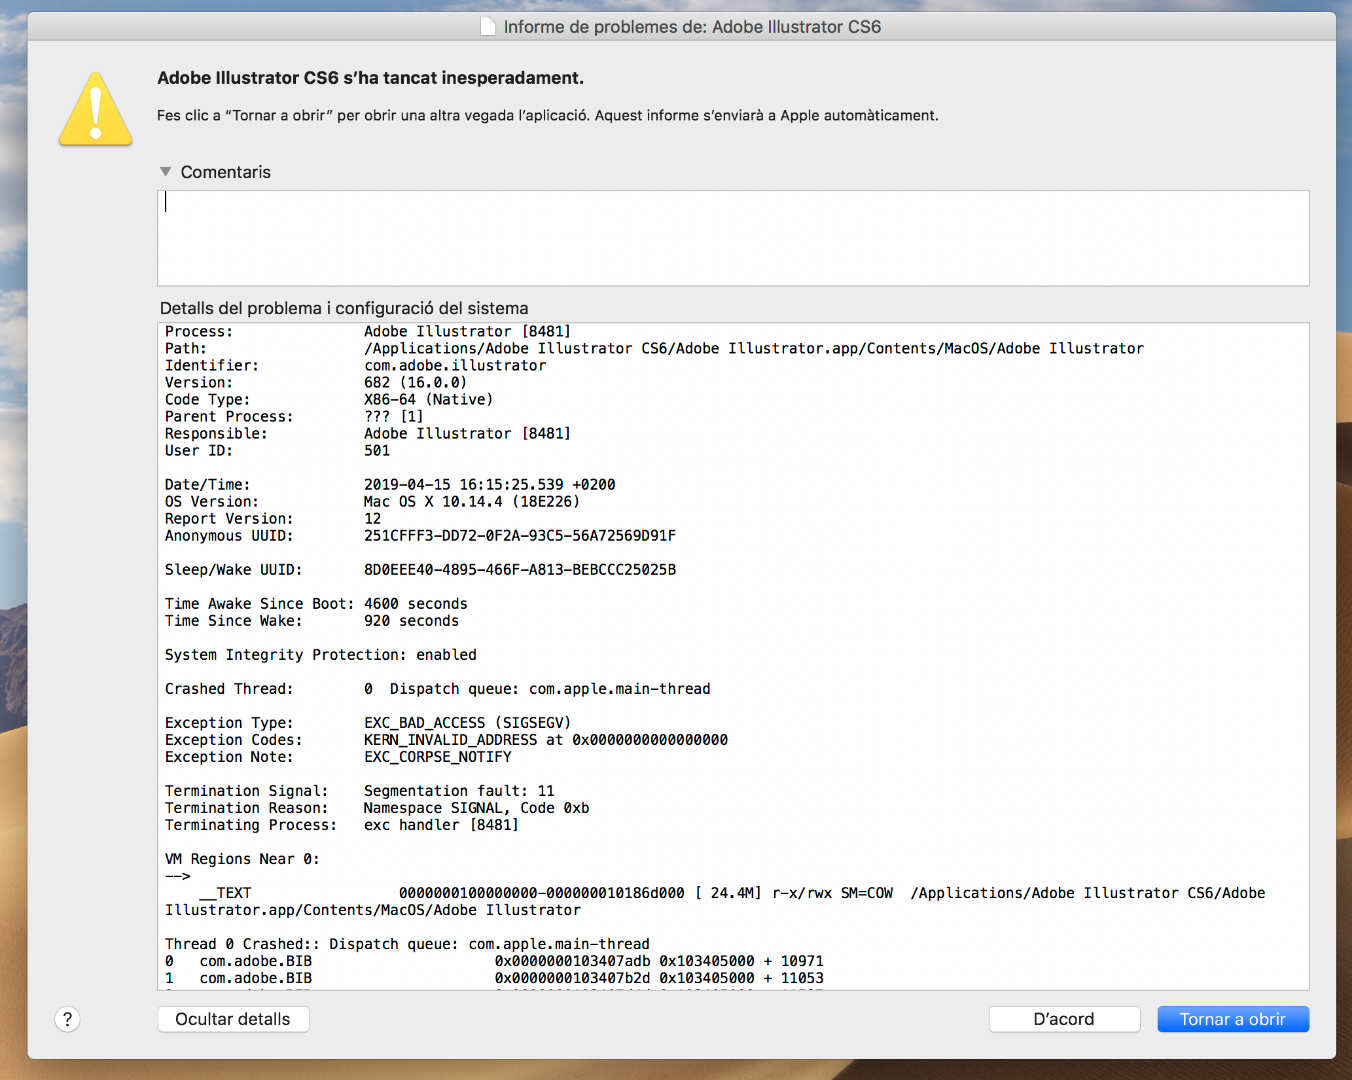Screen dimensions: 1352x1080
Task: Click the stack frame 0 com.adobe.BIB row
Action: 494,961
